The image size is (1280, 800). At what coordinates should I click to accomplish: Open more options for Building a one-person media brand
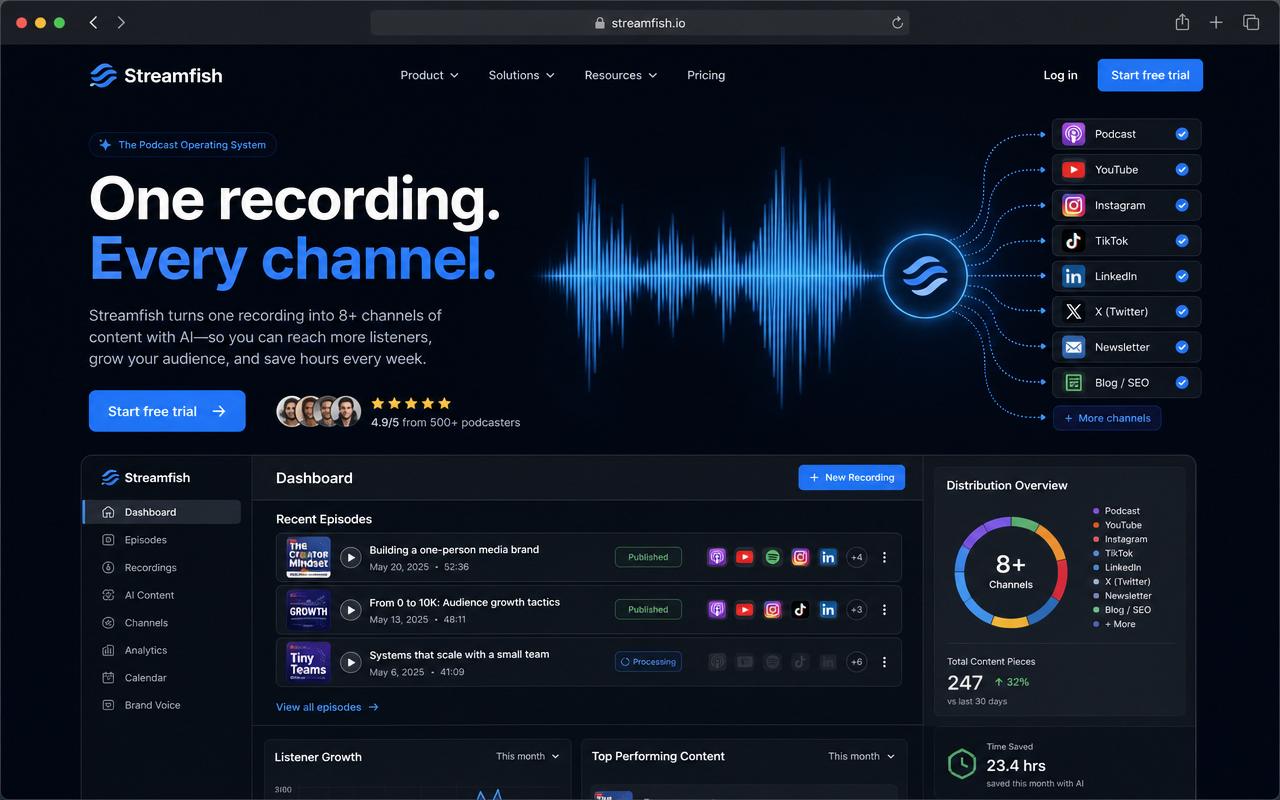(x=884, y=557)
